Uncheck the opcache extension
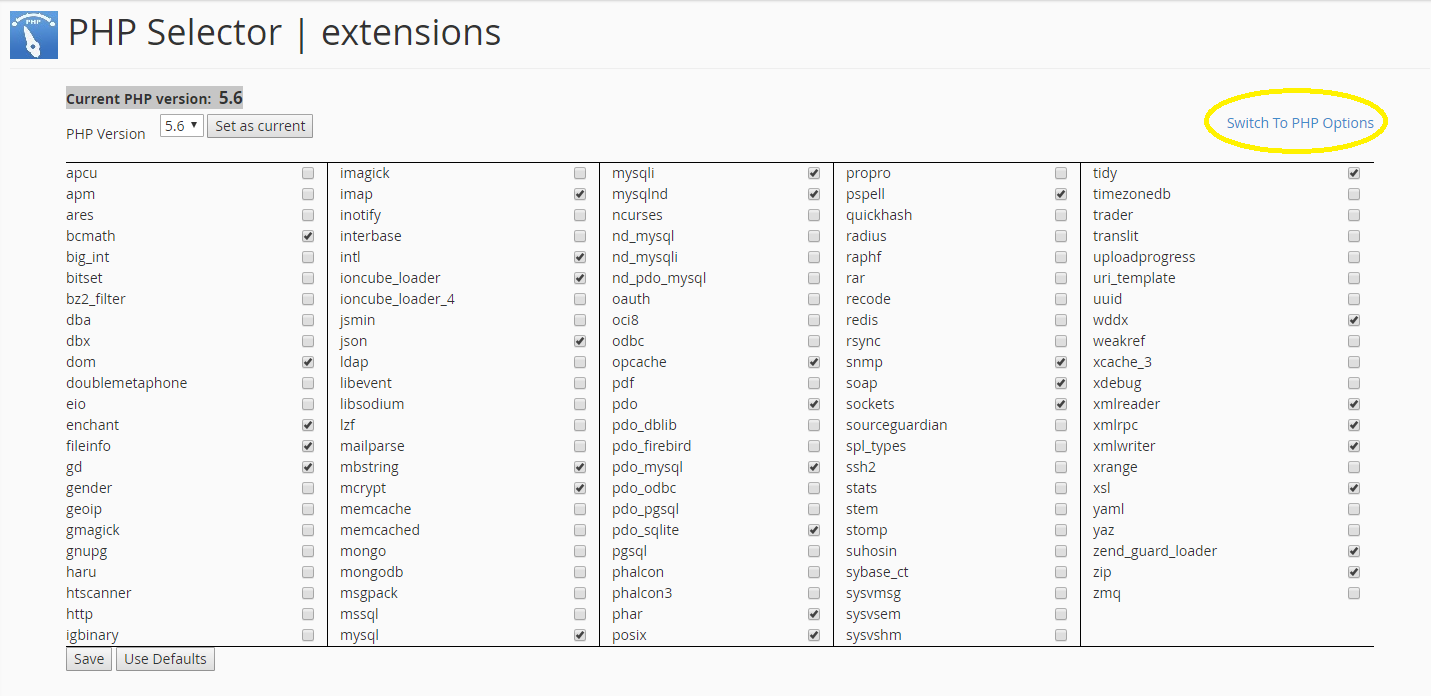The image size is (1431, 696). (814, 362)
